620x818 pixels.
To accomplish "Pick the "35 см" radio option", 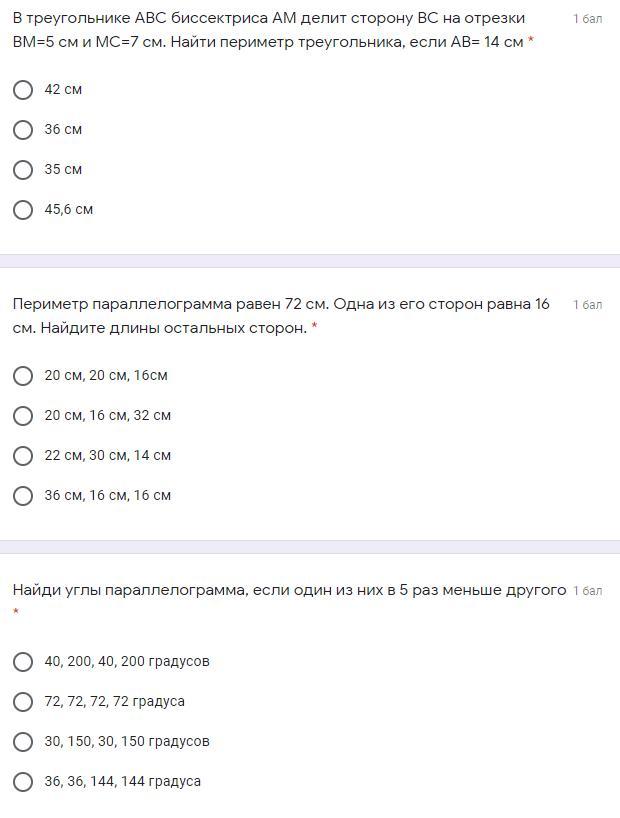I will [x=23, y=170].
